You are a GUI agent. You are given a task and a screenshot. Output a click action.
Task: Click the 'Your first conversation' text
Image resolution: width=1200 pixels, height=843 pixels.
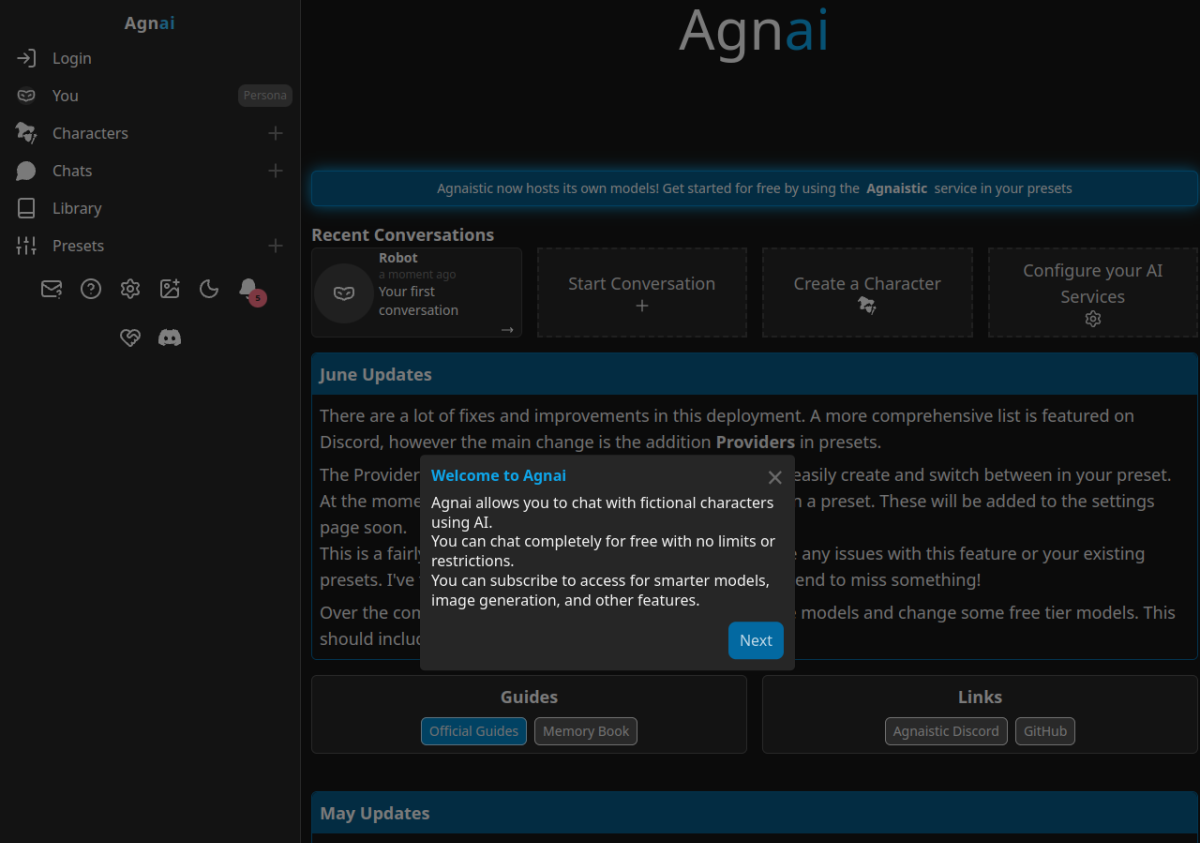point(418,301)
